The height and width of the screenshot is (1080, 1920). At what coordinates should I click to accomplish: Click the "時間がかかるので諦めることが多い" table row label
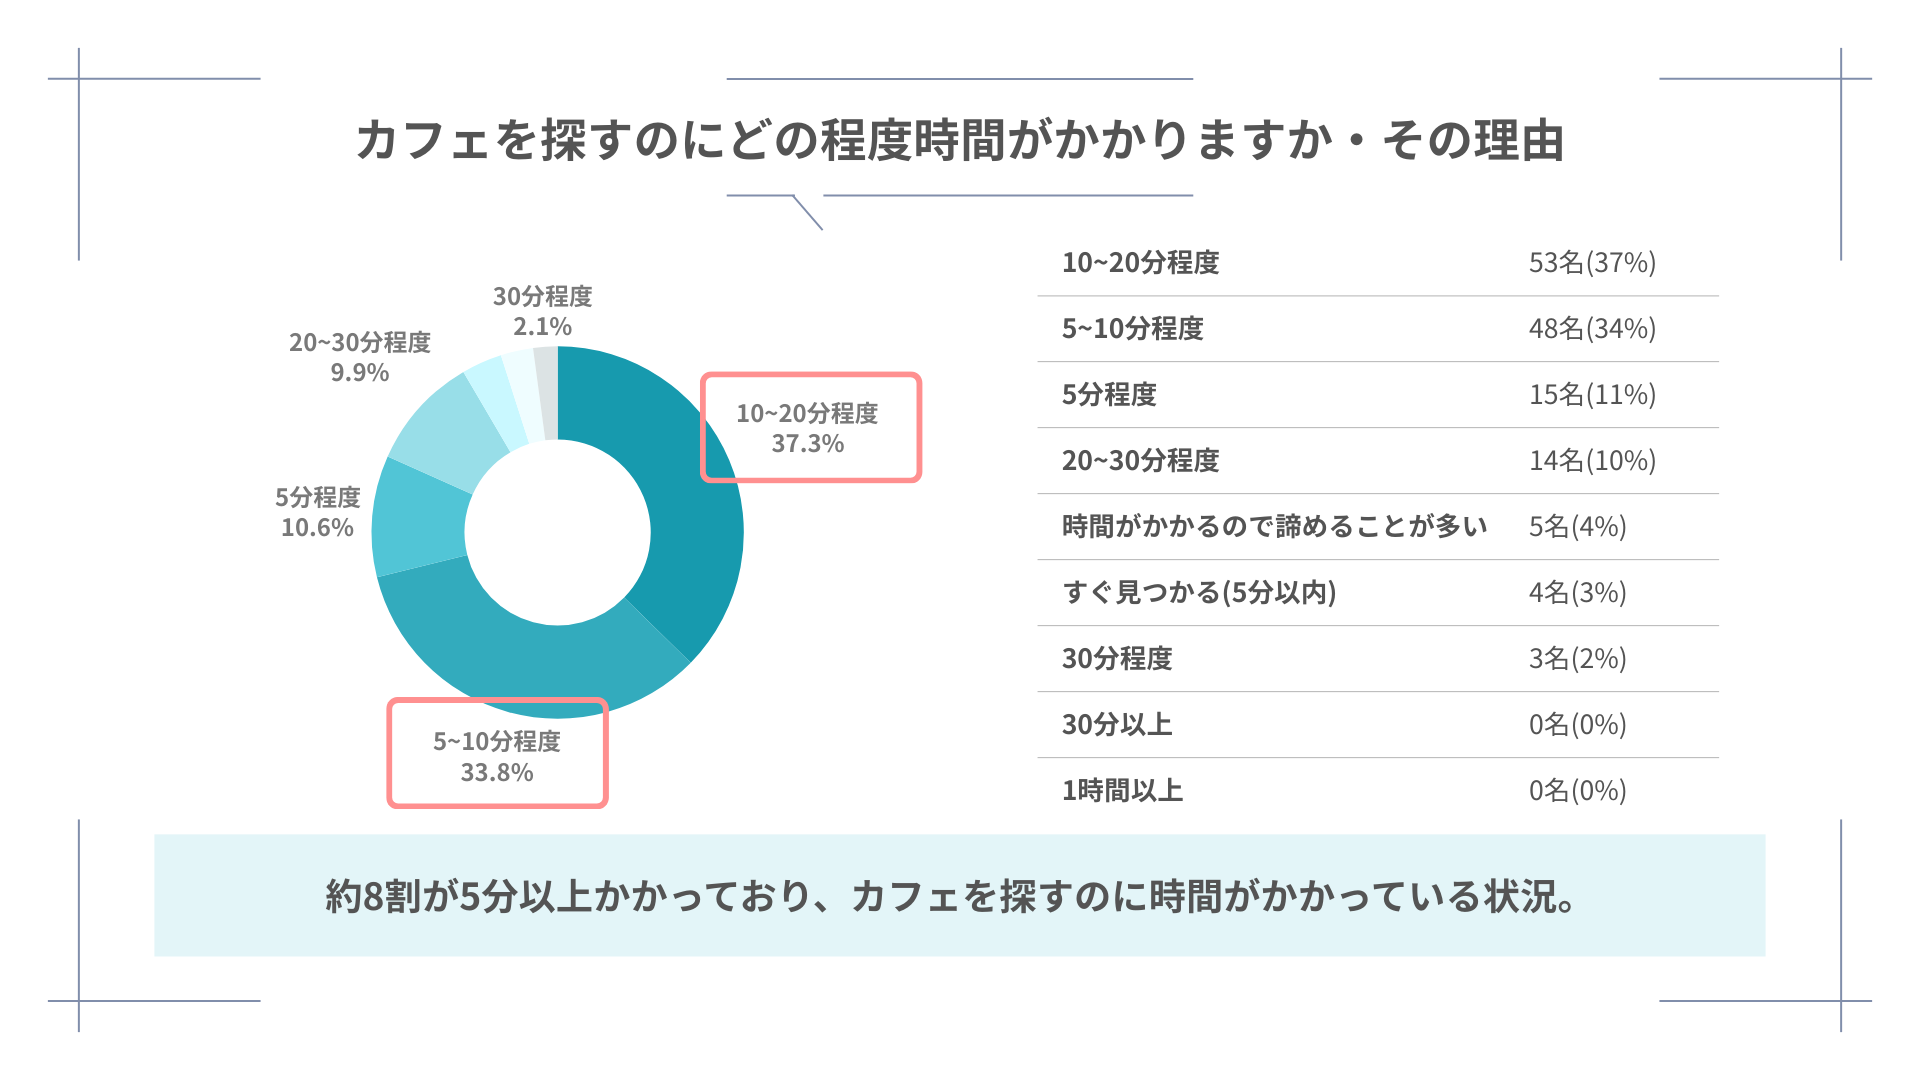tap(1274, 527)
